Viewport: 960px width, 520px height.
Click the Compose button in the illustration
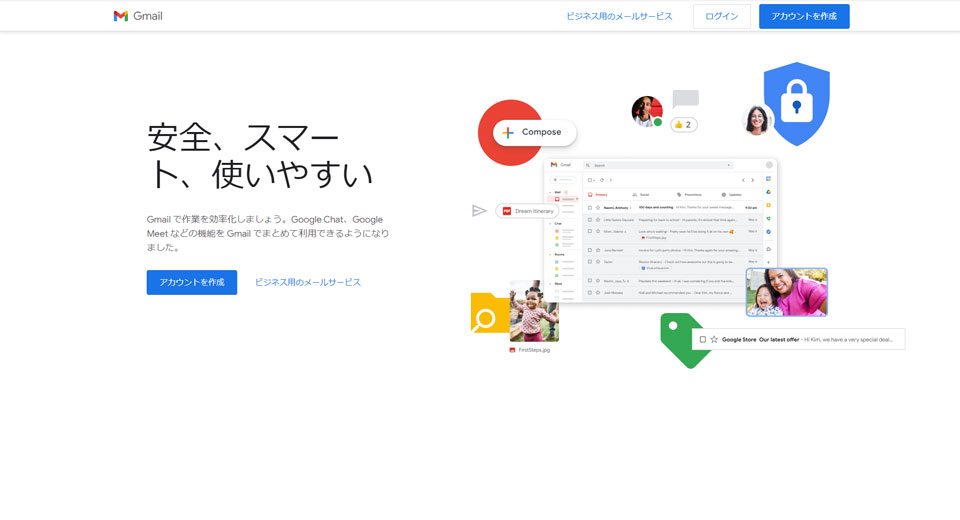pos(534,132)
